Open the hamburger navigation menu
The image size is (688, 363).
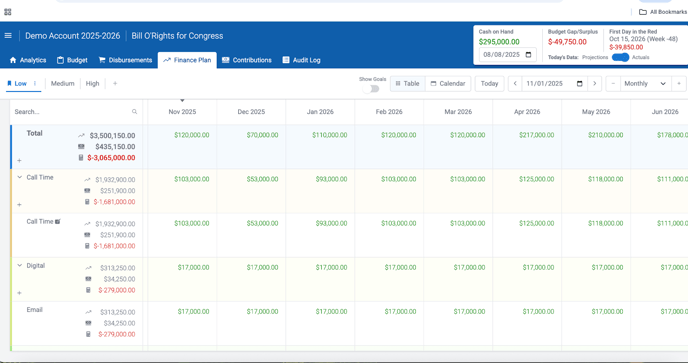click(8, 36)
